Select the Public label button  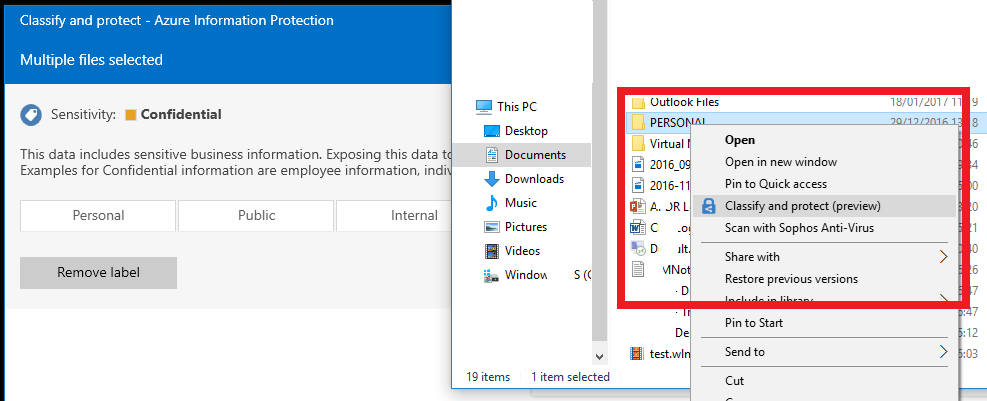[x=256, y=216]
